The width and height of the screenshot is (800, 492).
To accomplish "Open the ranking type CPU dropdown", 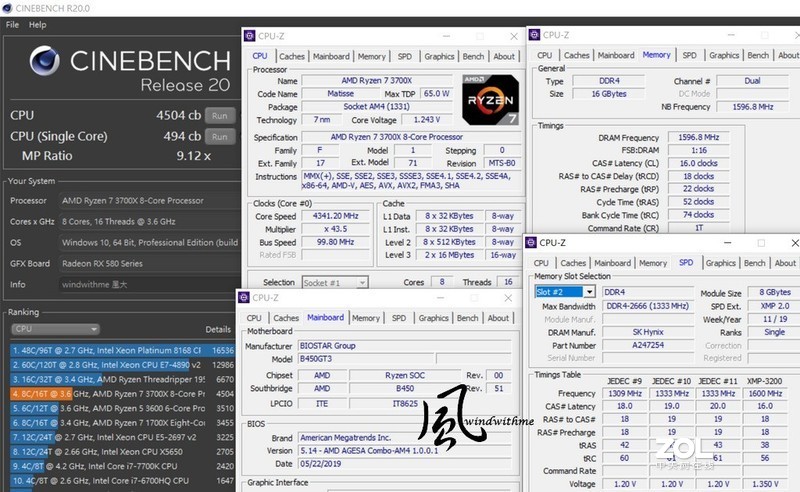I will coord(55,329).
